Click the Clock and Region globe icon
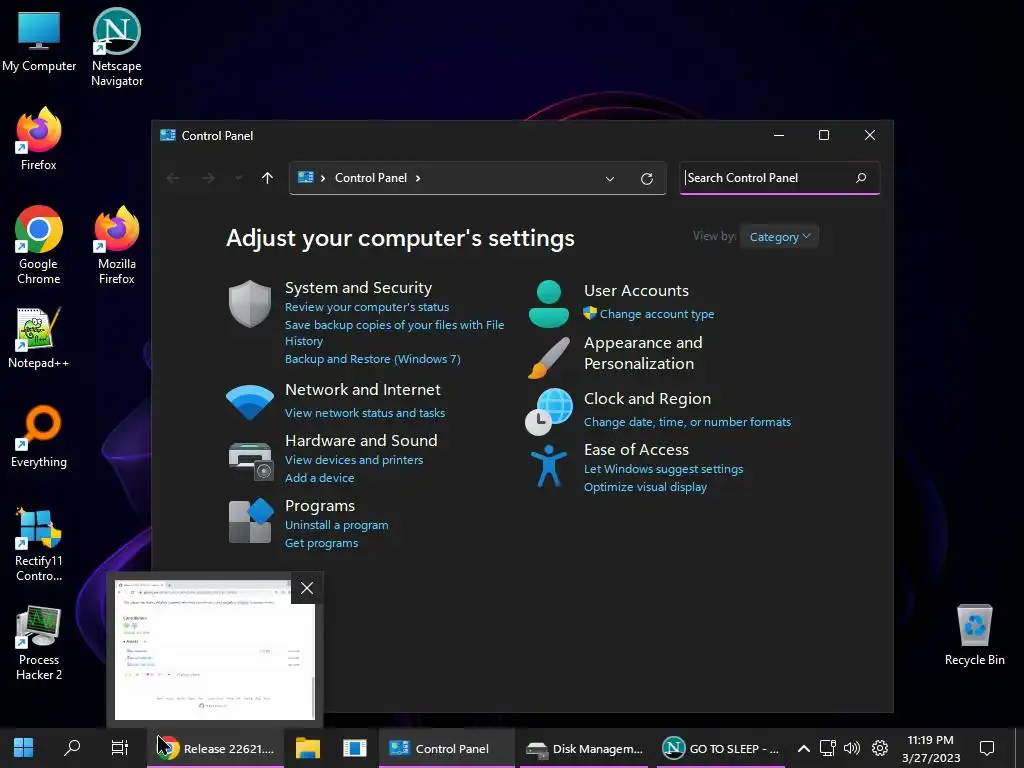This screenshot has width=1024, height=768. (x=549, y=411)
